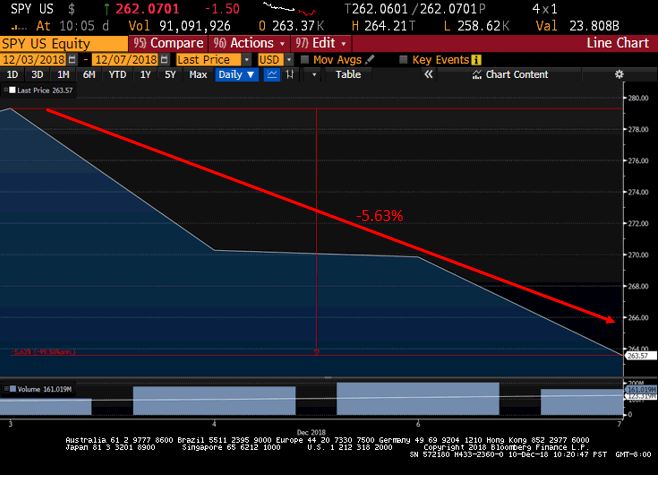Click the end date 12/07/2018 field

125,60
